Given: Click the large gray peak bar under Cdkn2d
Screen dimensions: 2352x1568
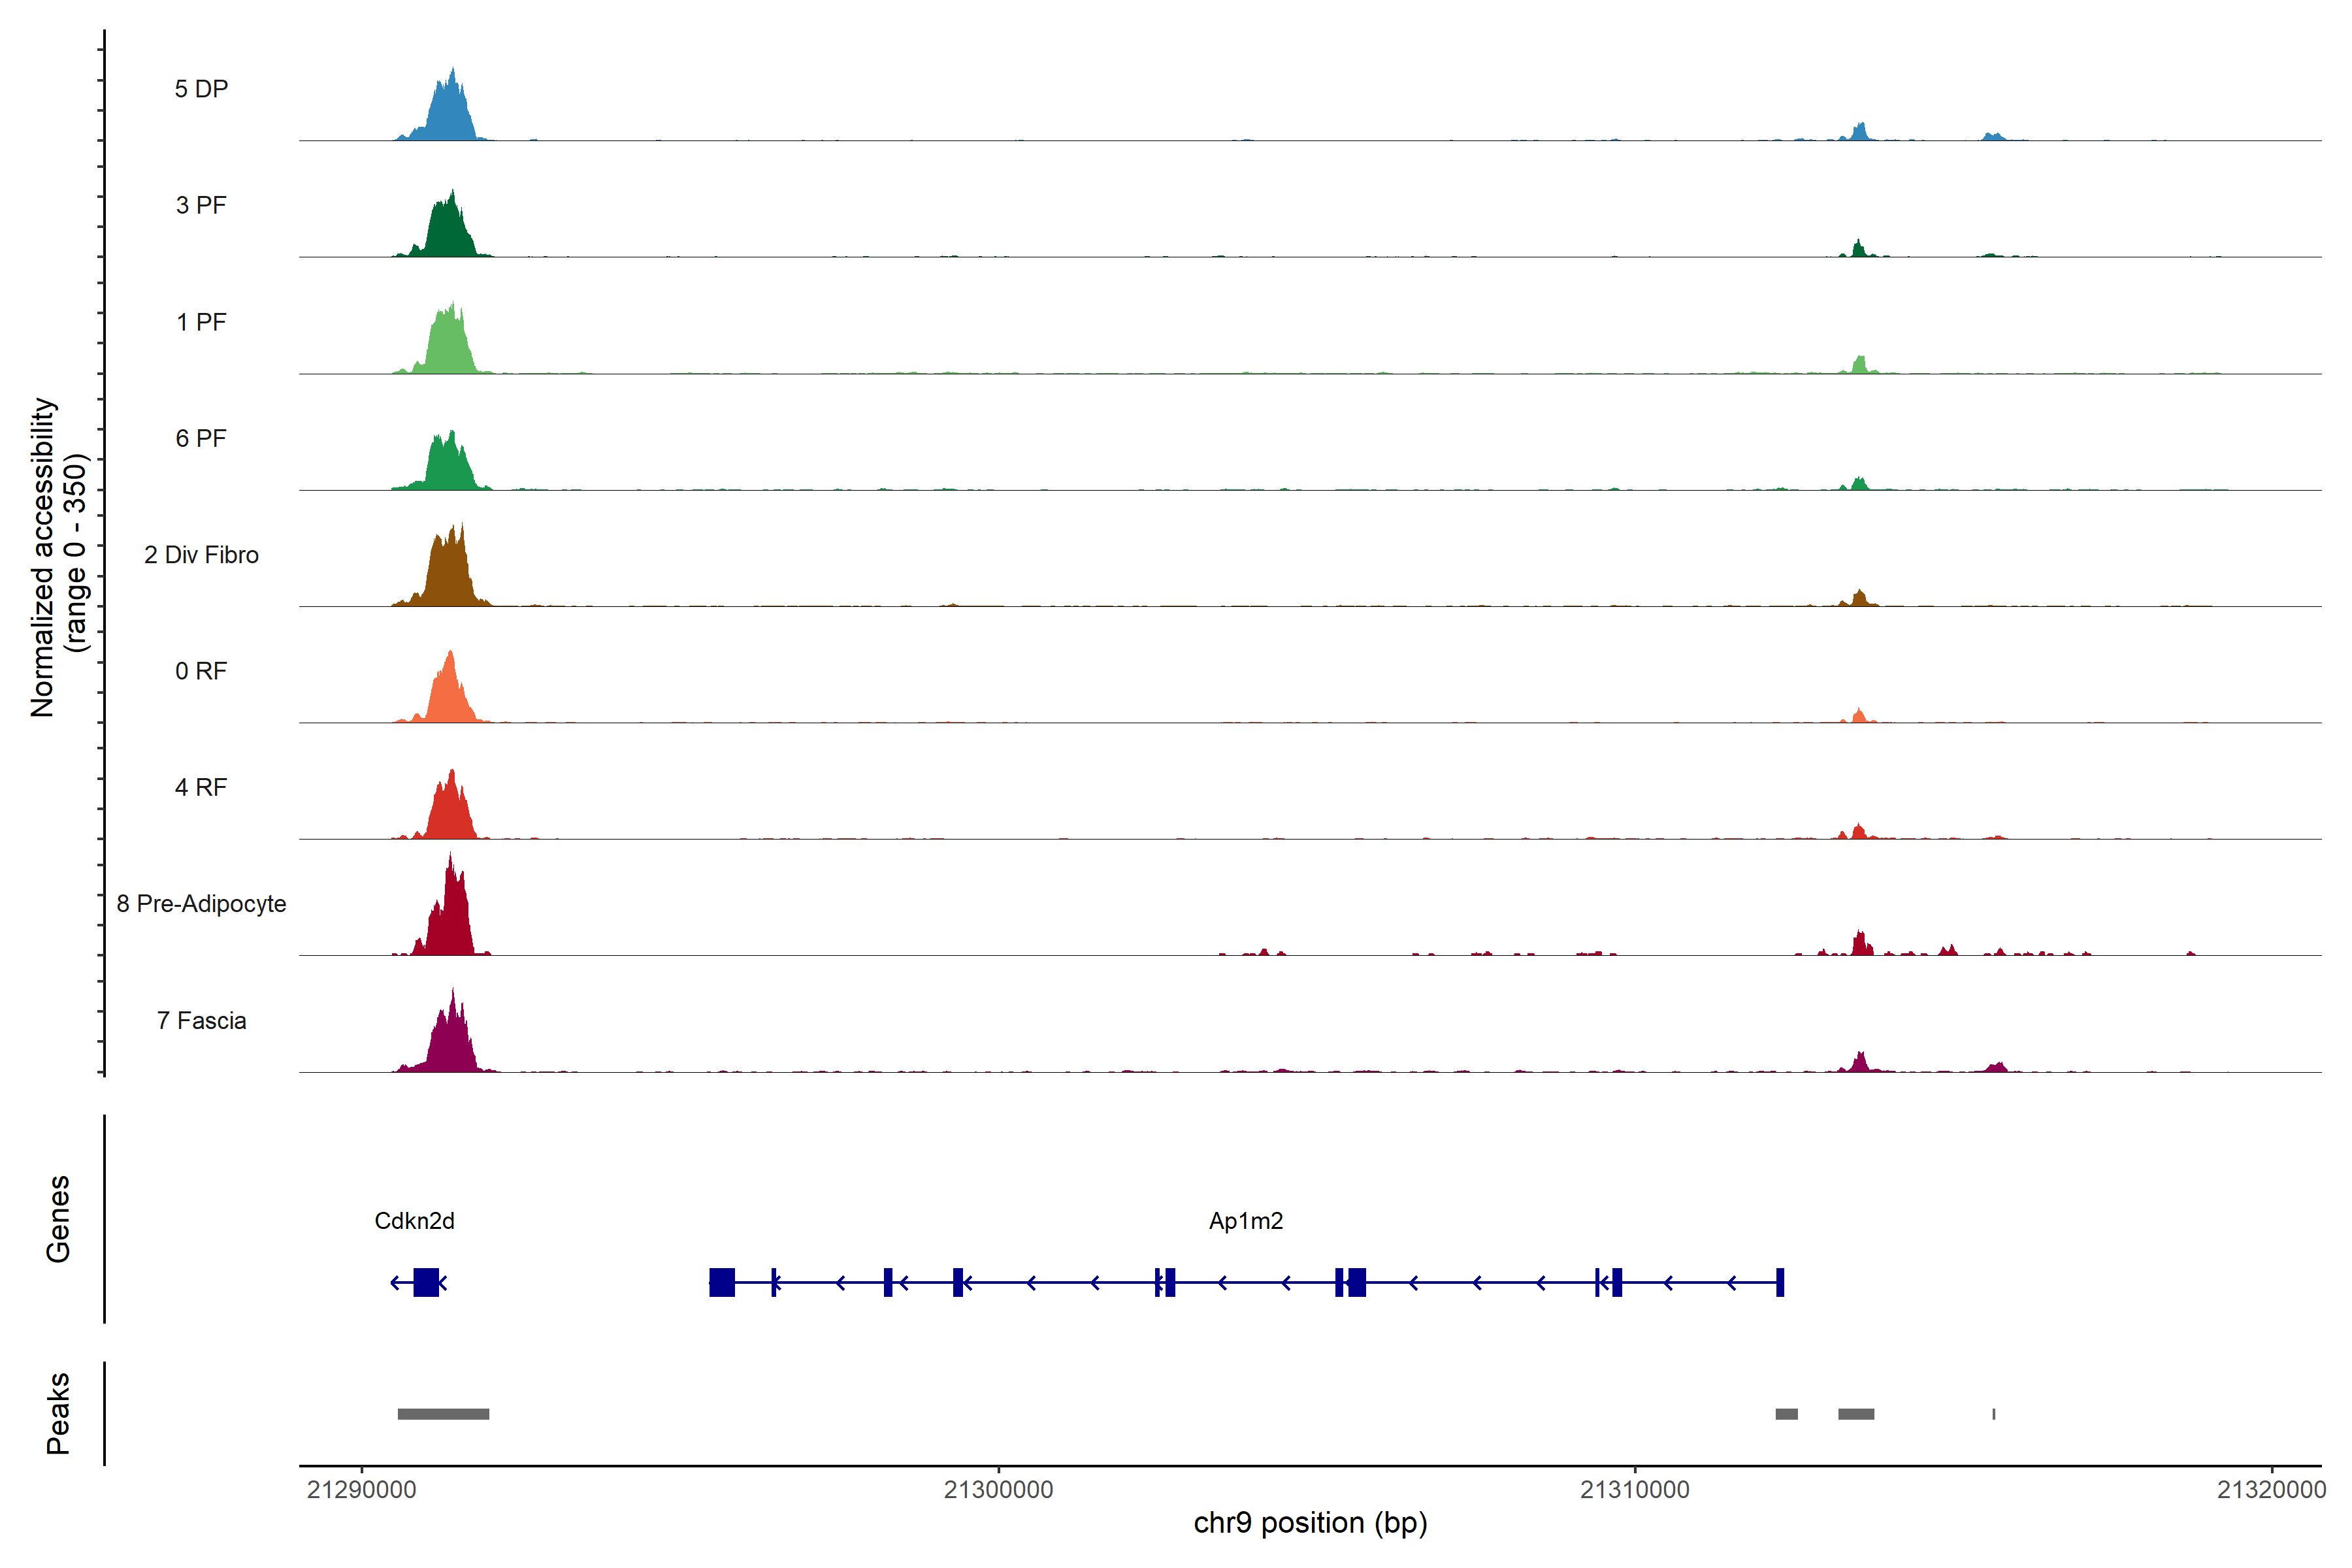Looking at the screenshot, I should click(x=443, y=1414).
